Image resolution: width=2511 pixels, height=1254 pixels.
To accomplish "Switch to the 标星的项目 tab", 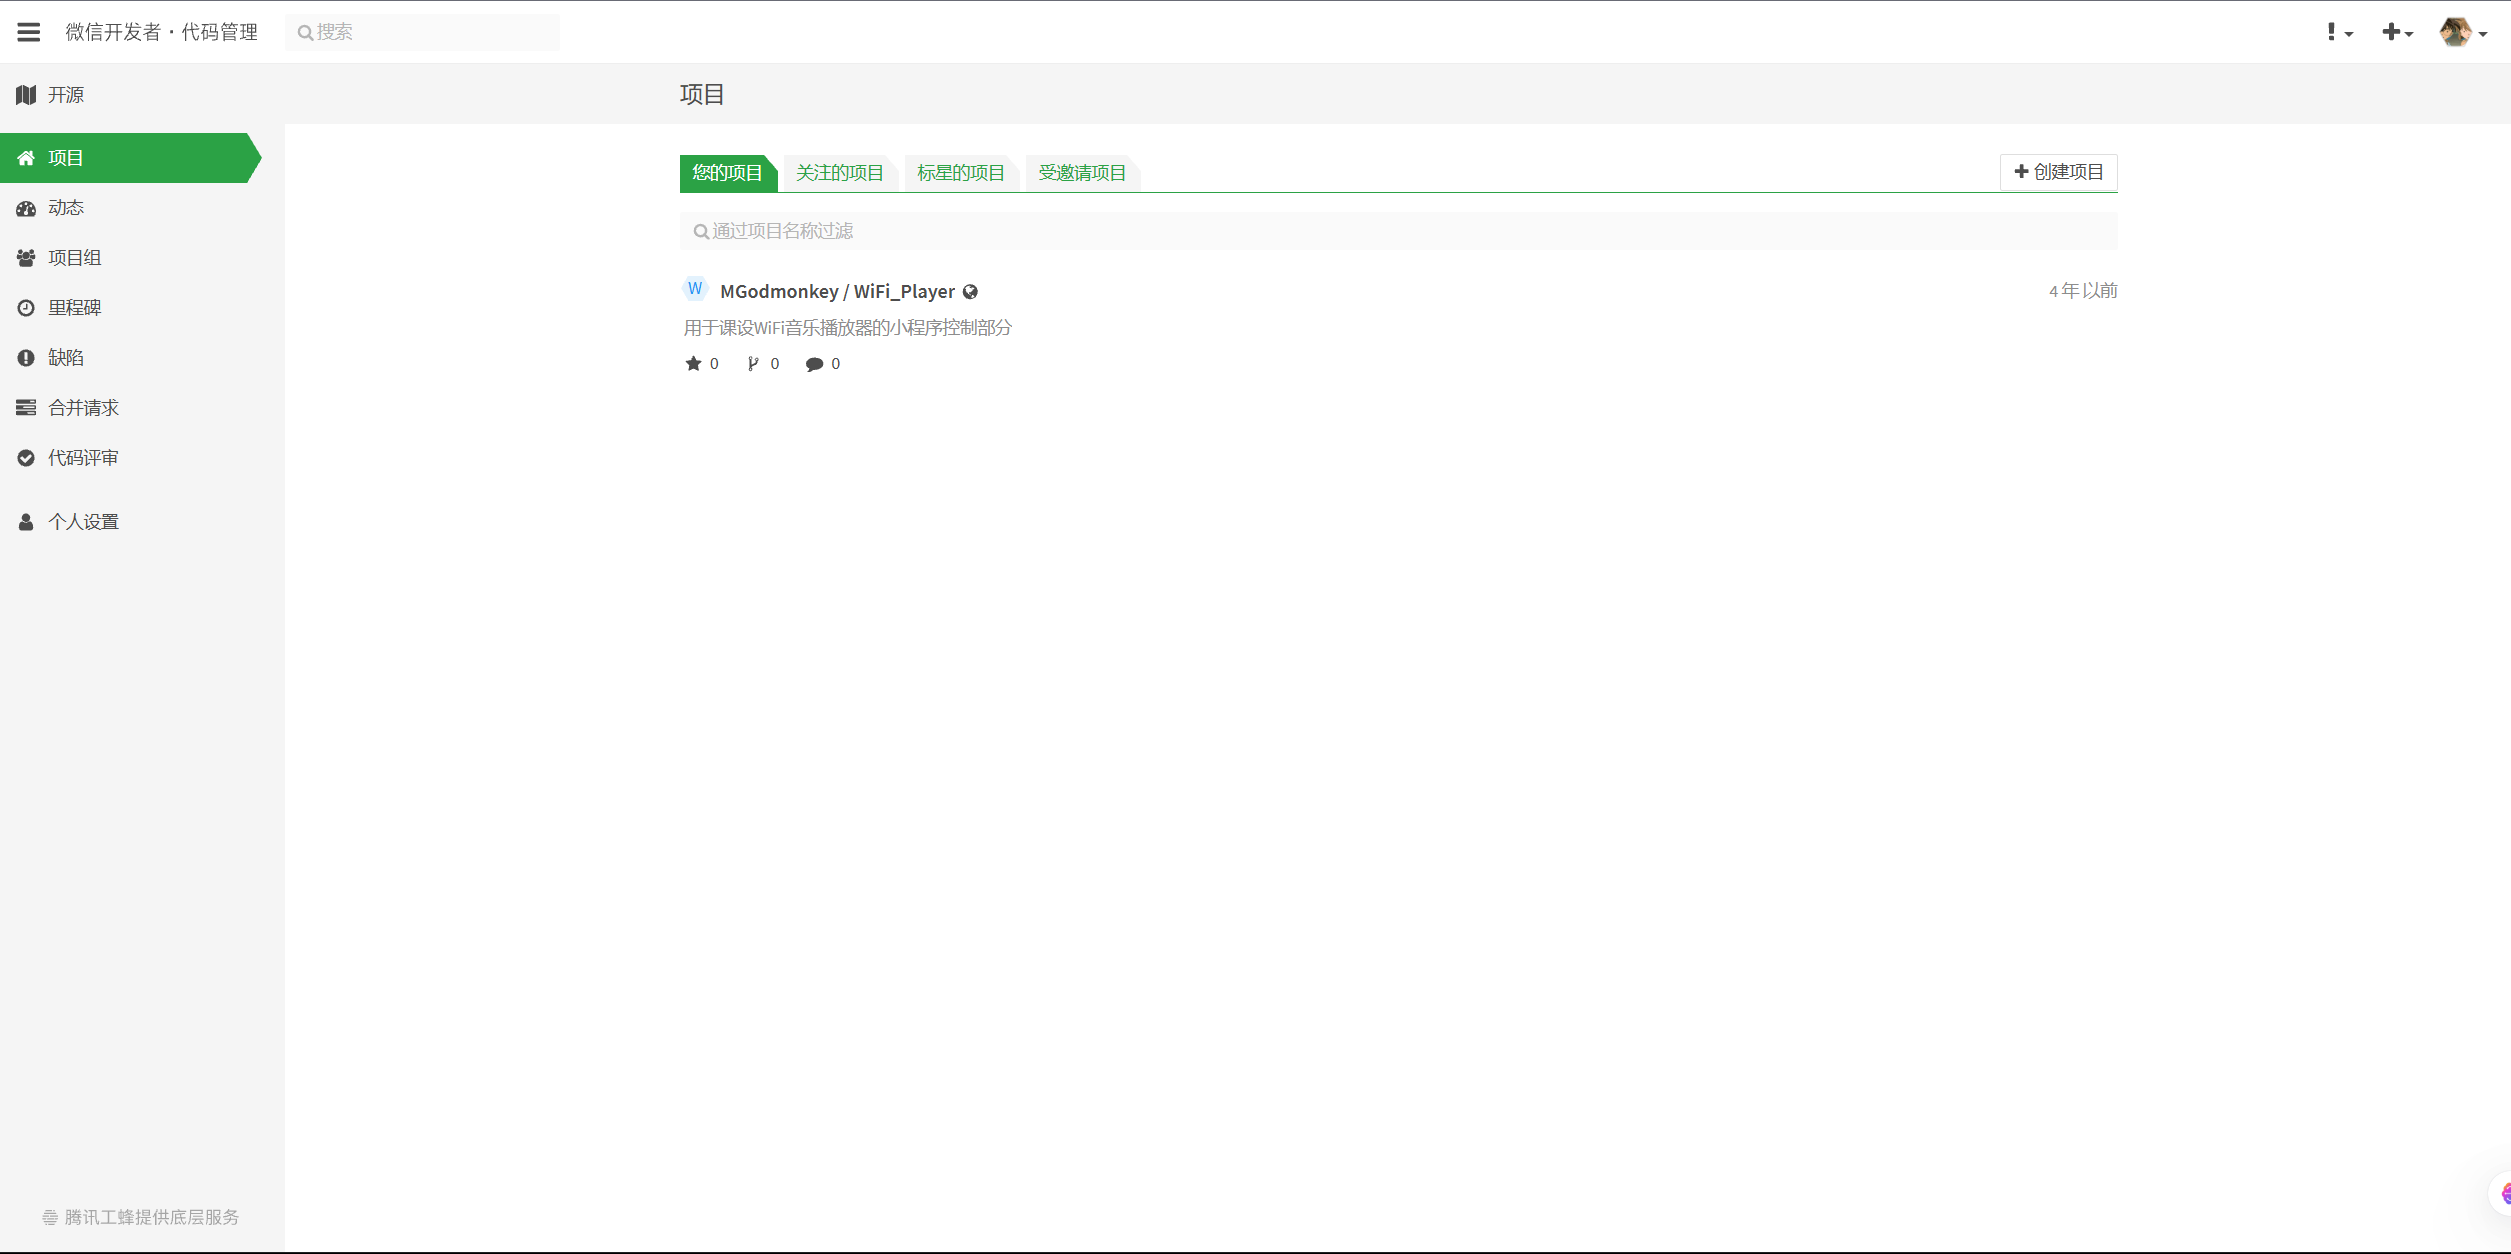I will click(x=960, y=173).
